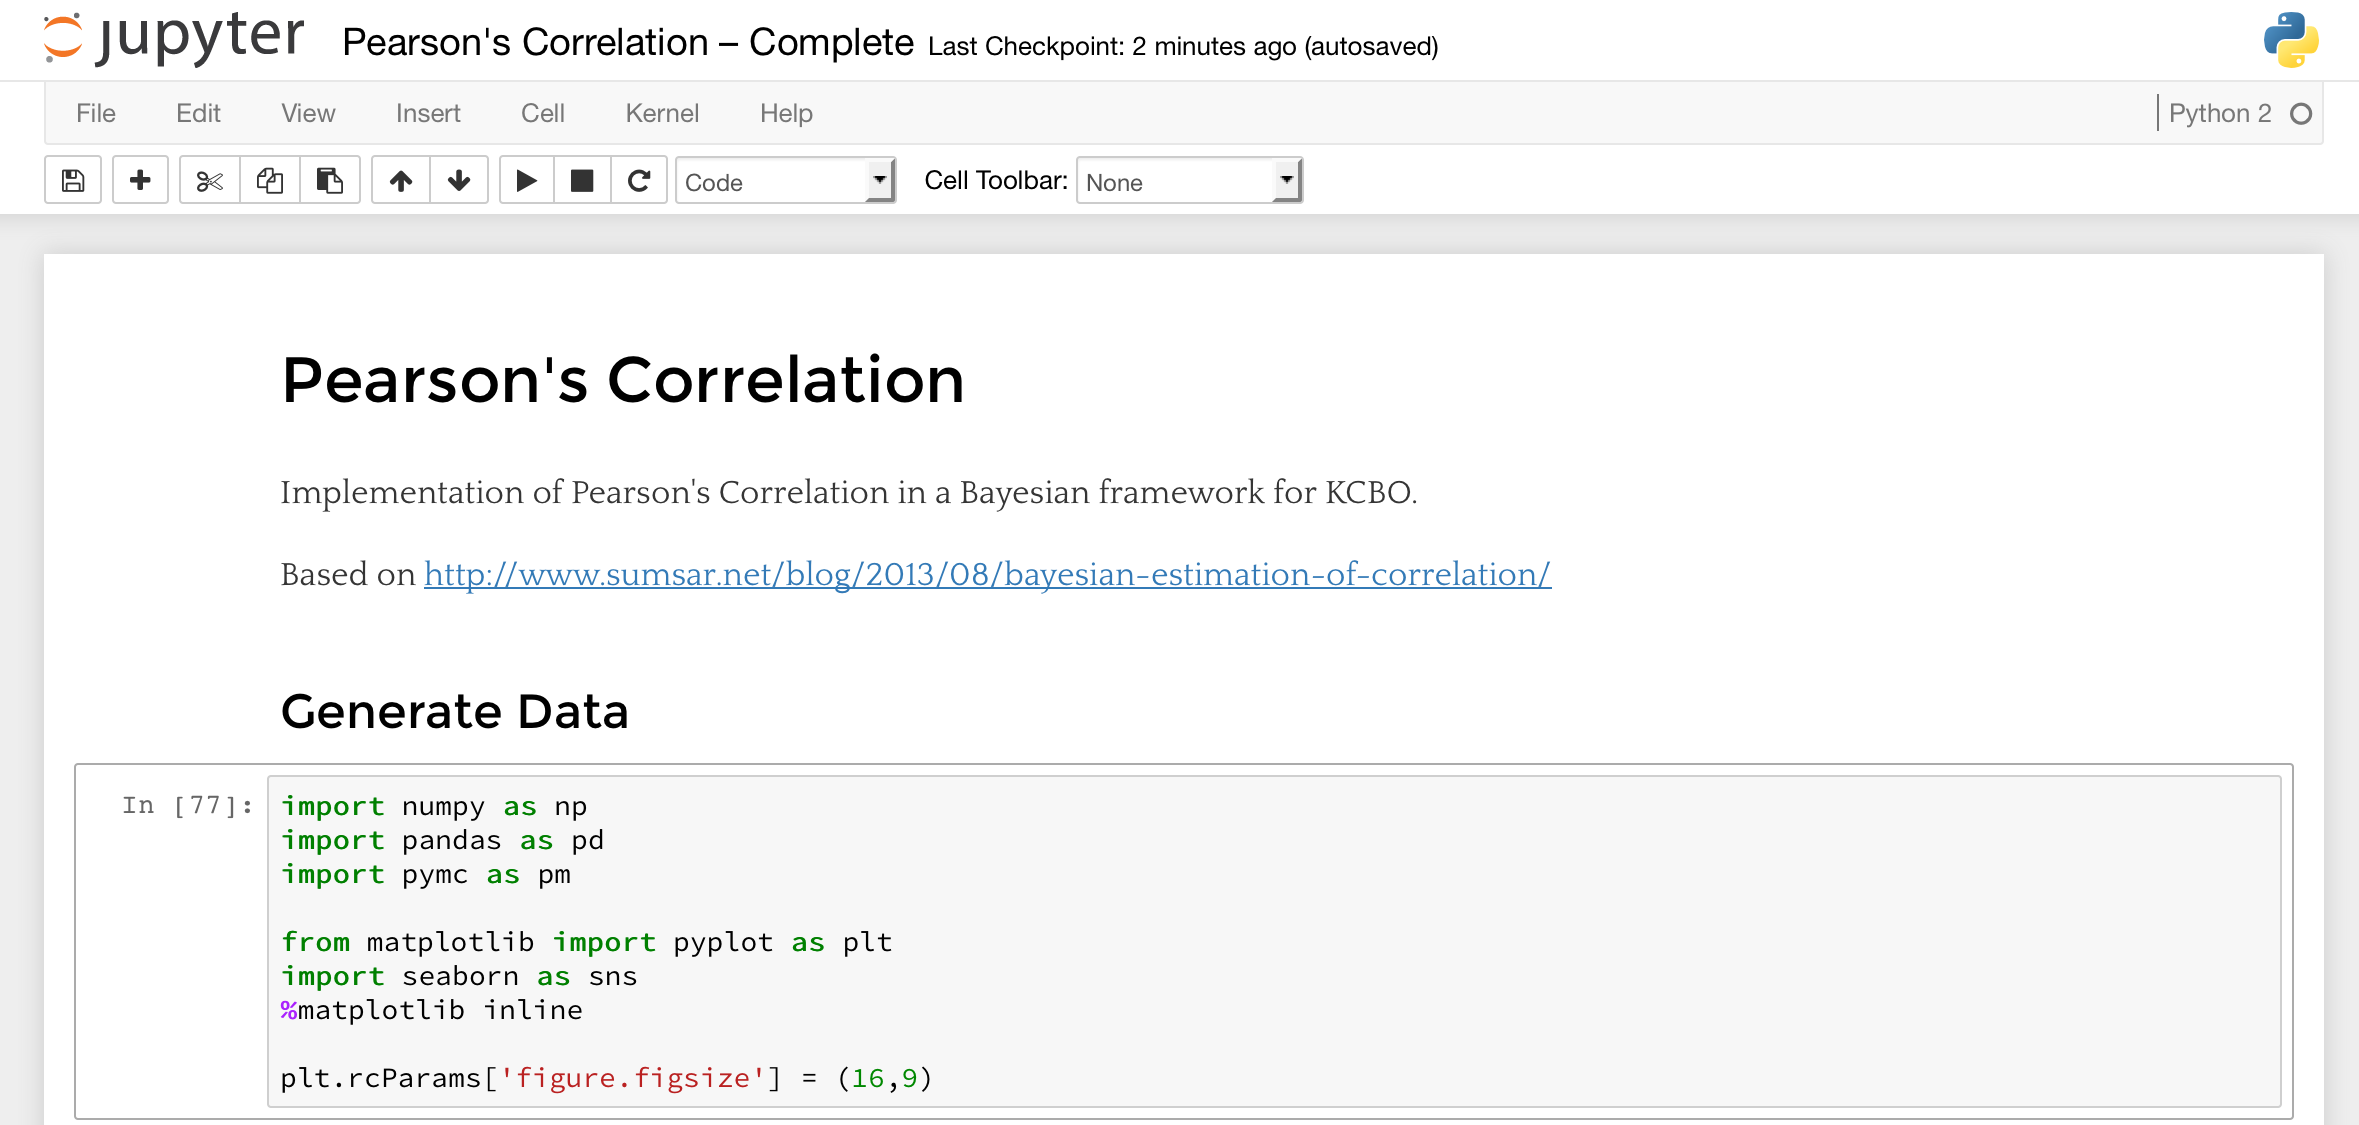Viewport: 2359px width, 1125px height.
Task: Follow the sumsar.net bayesian correlation link
Action: (987, 574)
